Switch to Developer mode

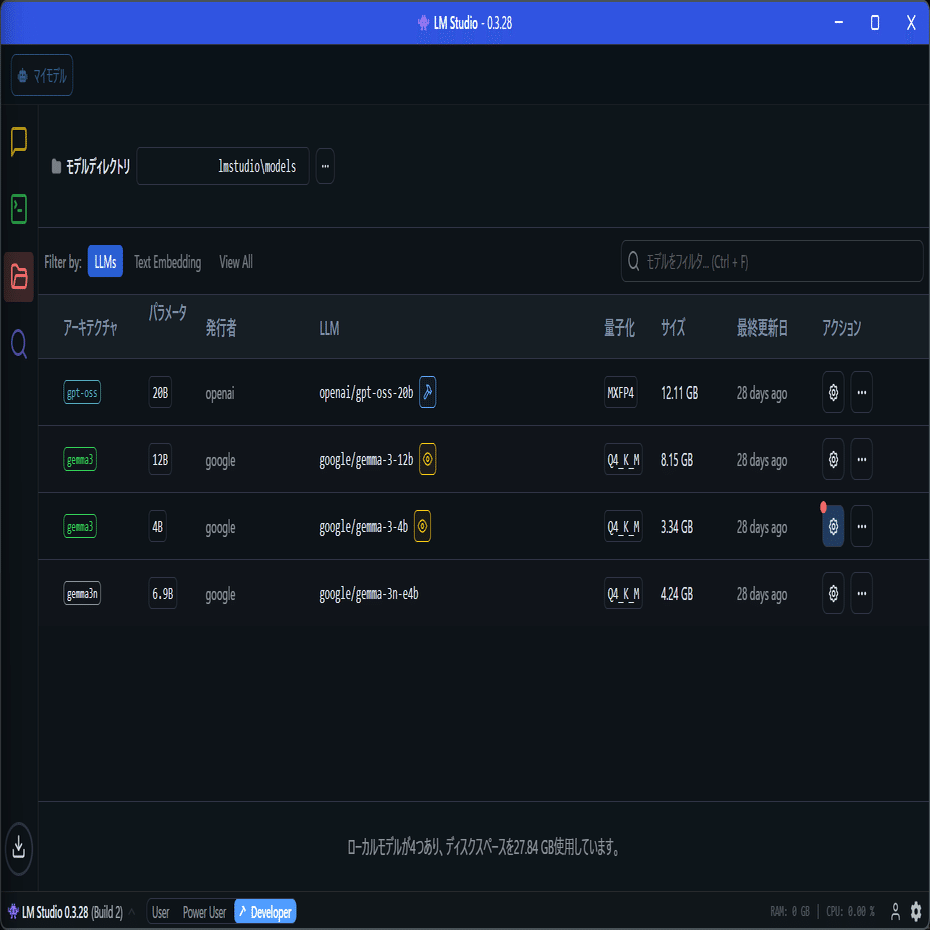[x=265, y=912]
